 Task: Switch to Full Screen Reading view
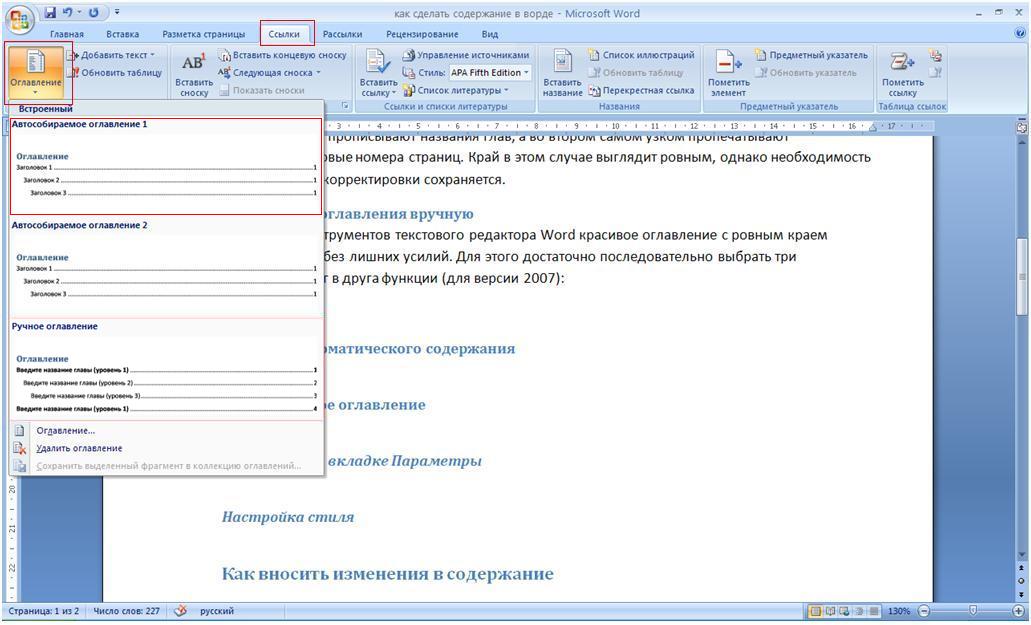click(x=830, y=611)
